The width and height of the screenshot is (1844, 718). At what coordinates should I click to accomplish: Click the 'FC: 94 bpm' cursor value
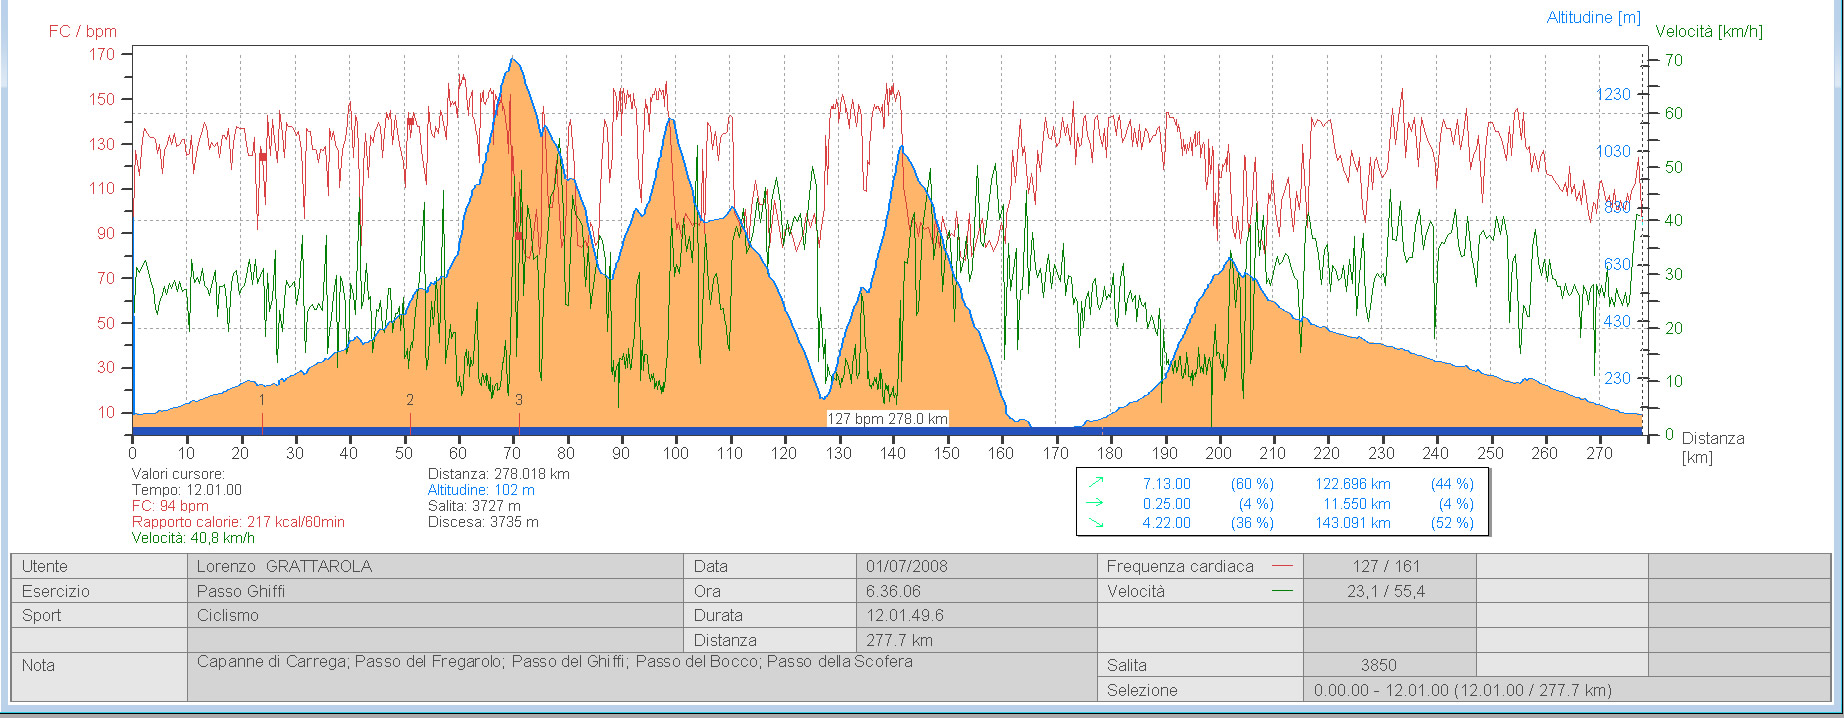pos(170,506)
